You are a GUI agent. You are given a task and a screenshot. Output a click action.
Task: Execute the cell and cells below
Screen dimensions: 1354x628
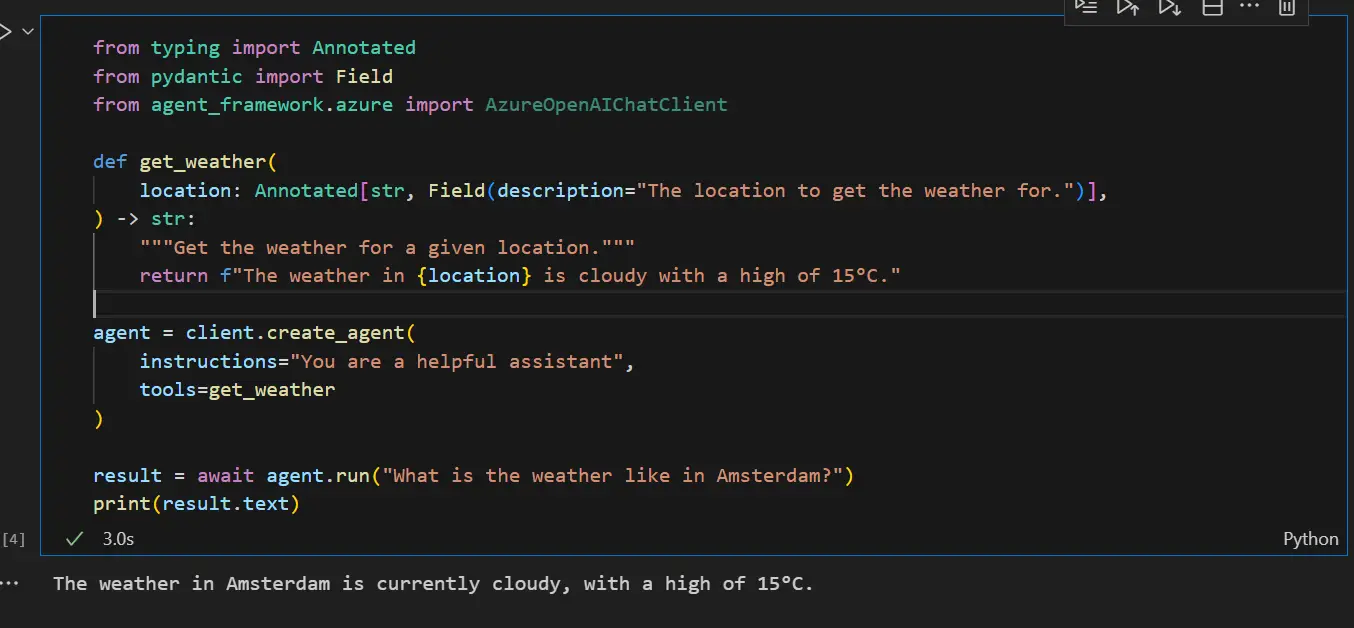(x=1170, y=8)
